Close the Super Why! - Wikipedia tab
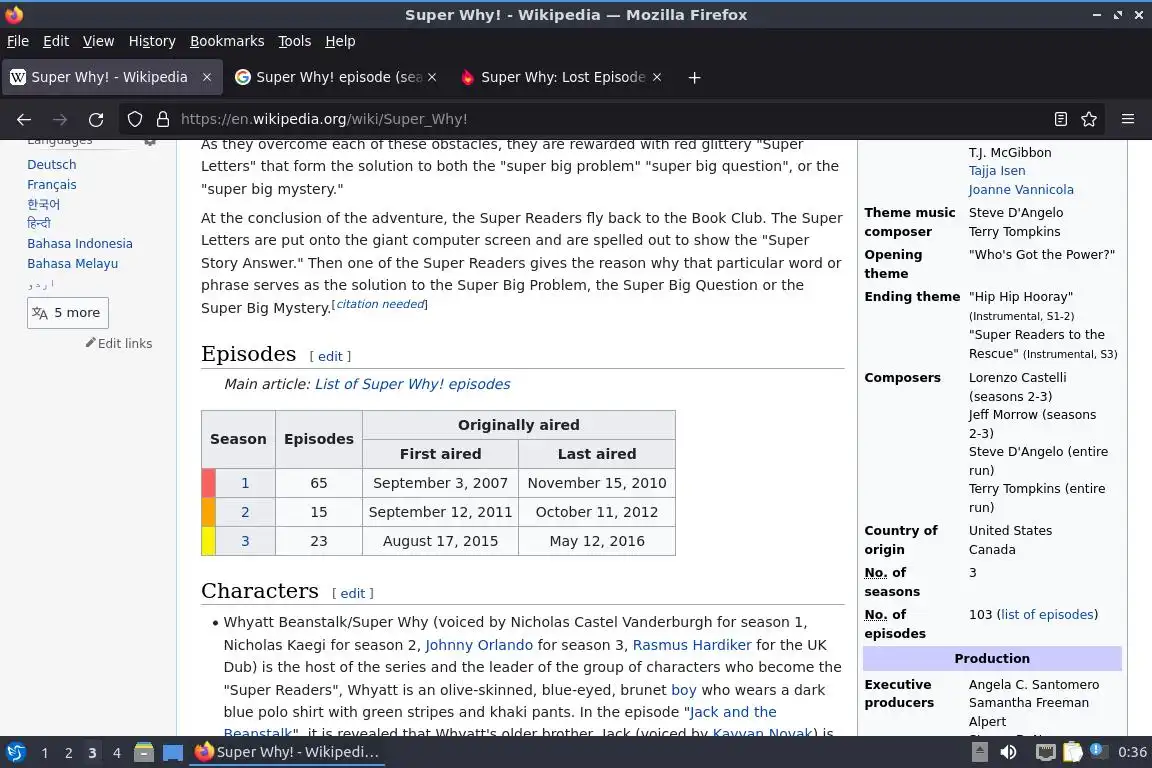This screenshot has width=1152, height=768. [x=207, y=77]
